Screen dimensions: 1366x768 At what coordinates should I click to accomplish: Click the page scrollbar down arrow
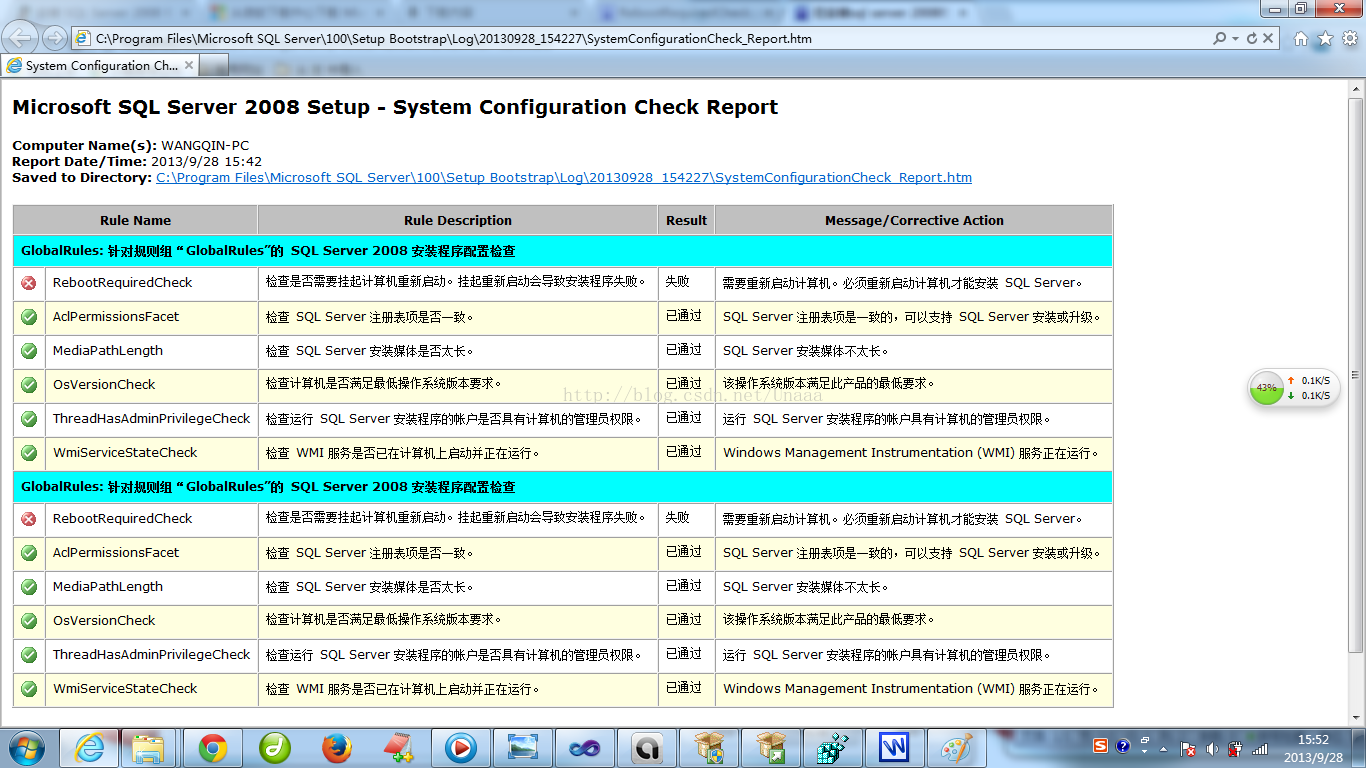[x=1356, y=718]
